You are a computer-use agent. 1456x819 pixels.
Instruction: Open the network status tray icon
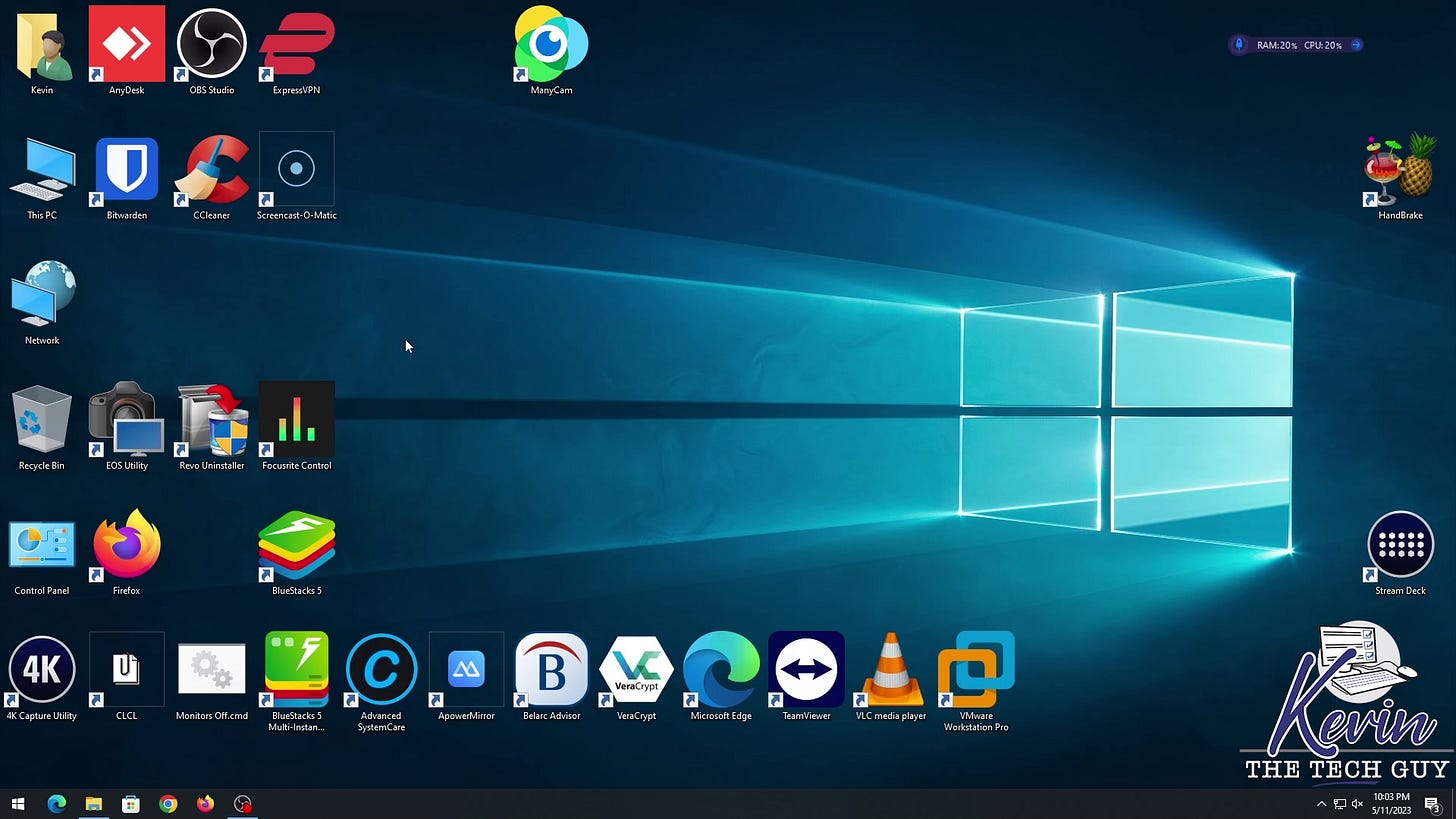(x=1339, y=804)
